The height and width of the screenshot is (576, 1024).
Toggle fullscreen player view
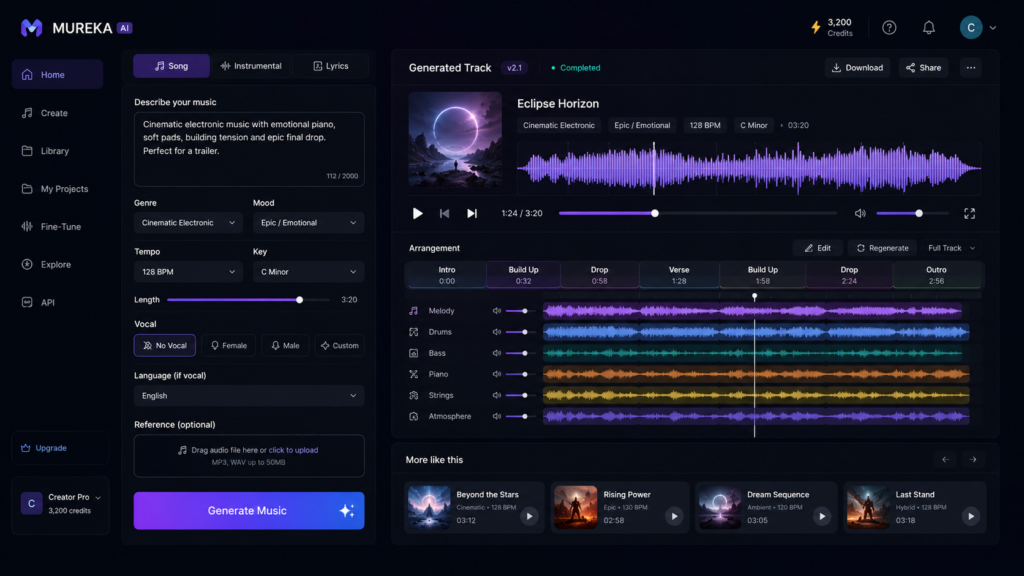click(969, 214)
